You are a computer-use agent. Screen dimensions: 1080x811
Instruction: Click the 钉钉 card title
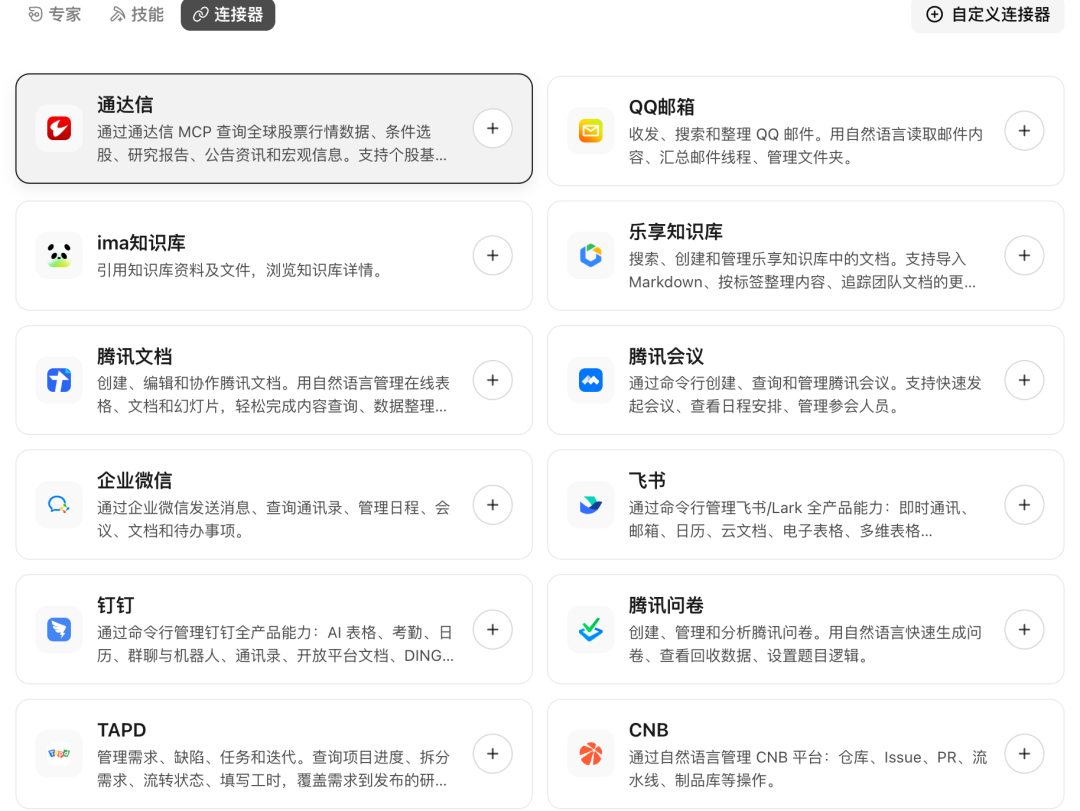coord(116,606)
